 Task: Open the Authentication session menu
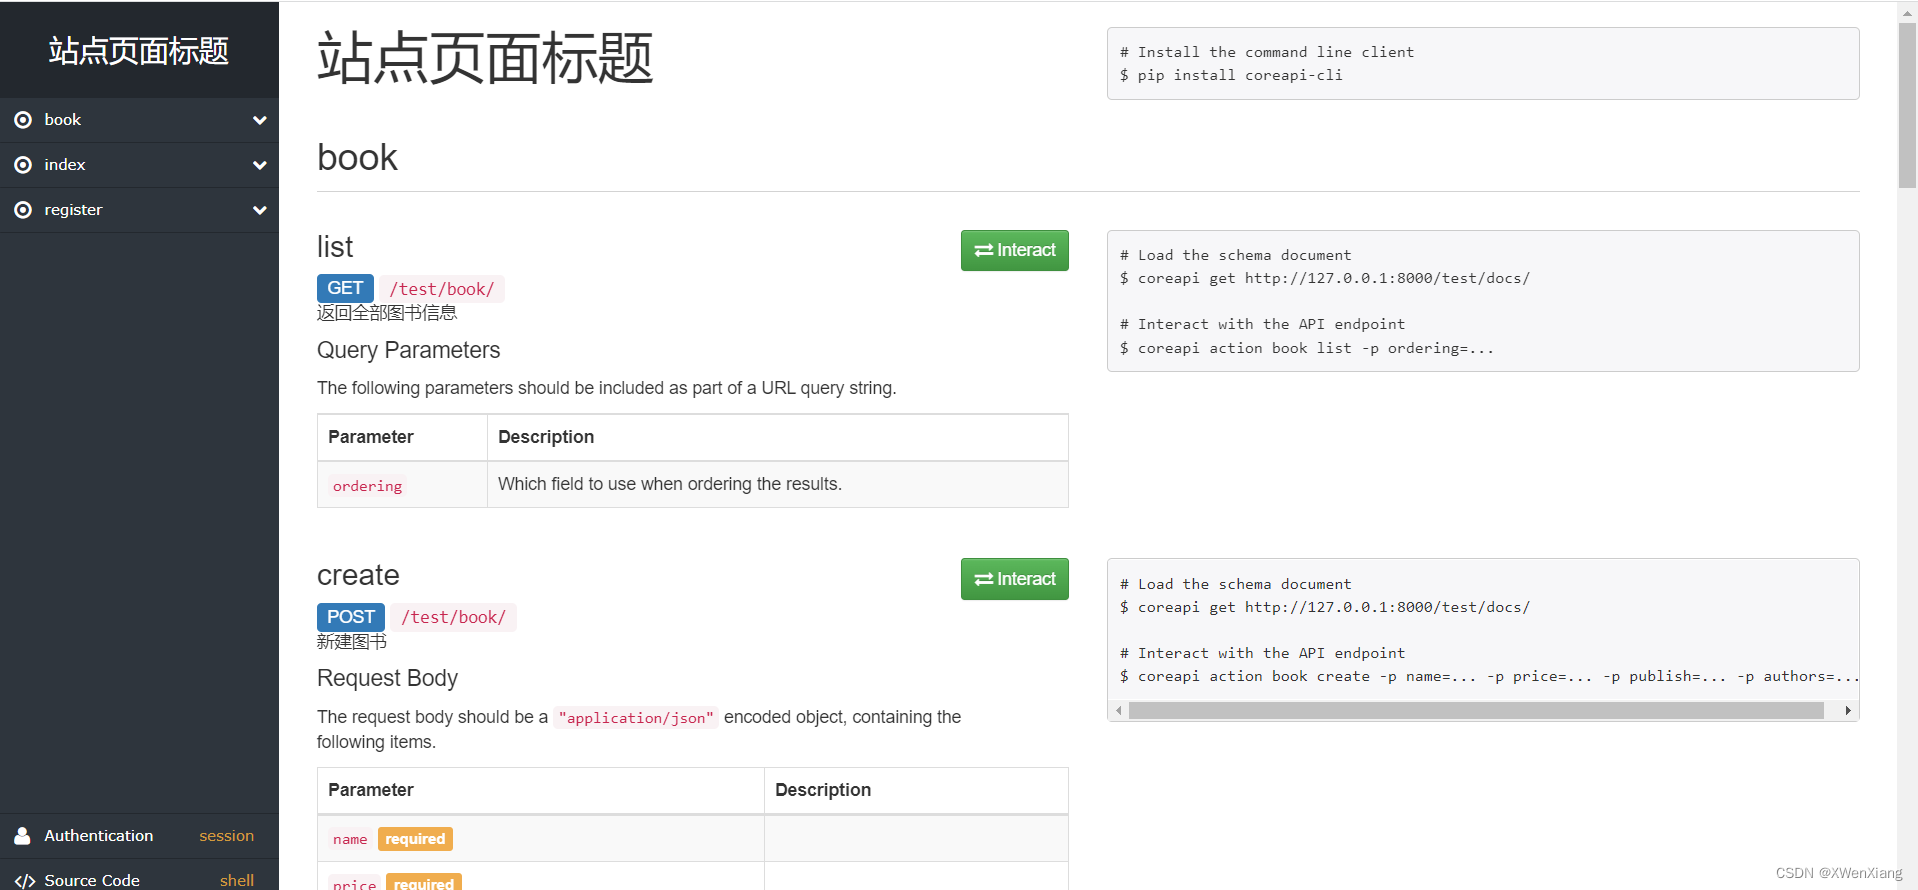[x=139, y=836]
